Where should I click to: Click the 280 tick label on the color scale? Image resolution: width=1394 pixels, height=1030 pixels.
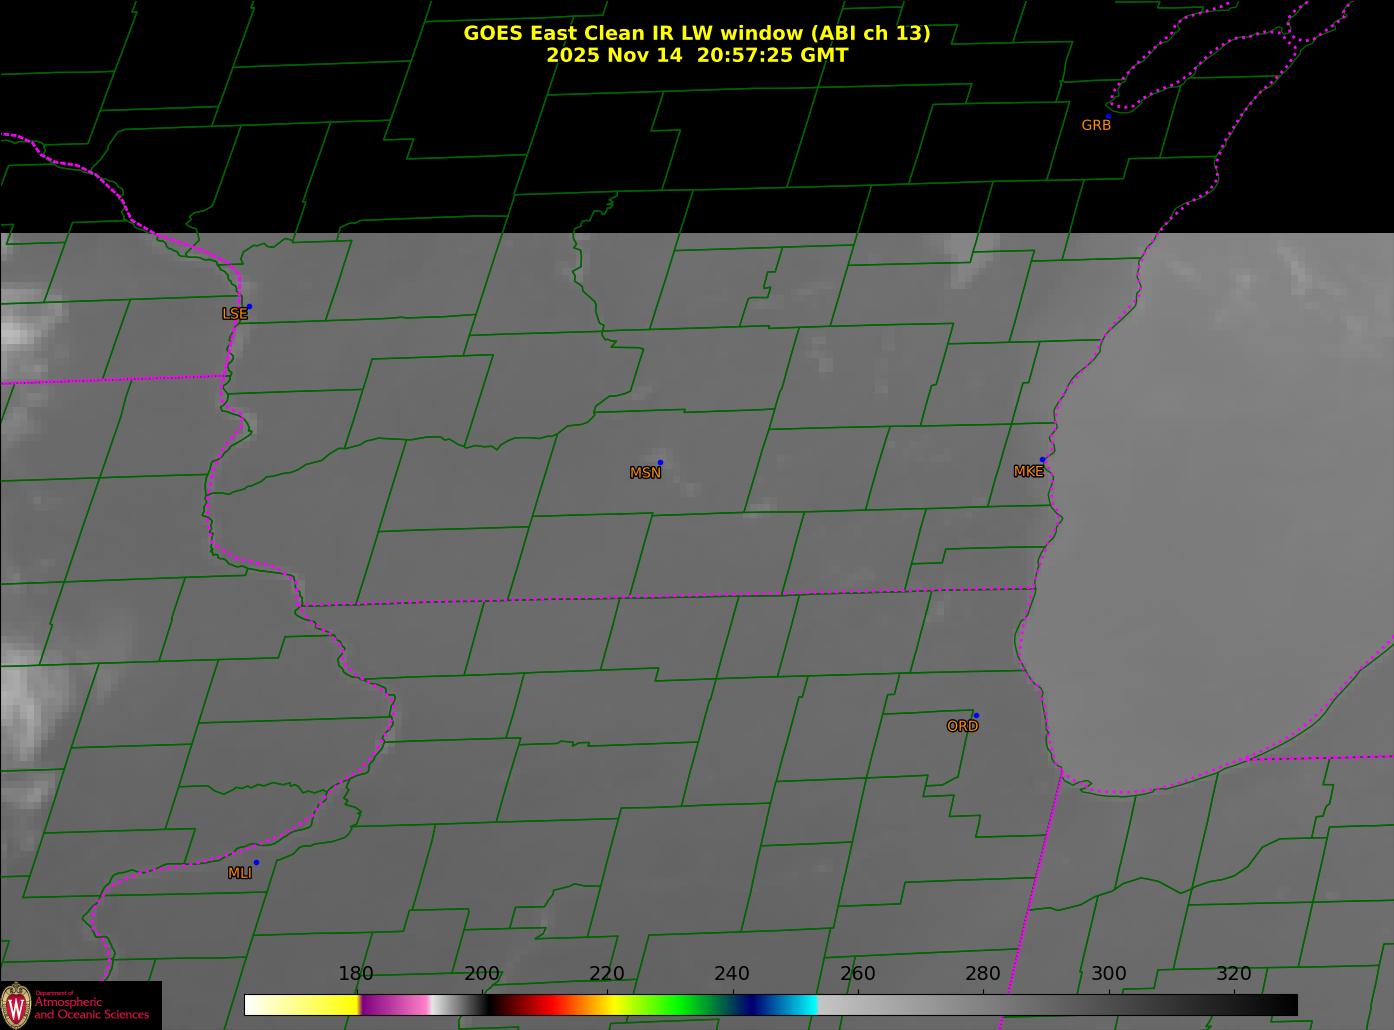point(982,974)
